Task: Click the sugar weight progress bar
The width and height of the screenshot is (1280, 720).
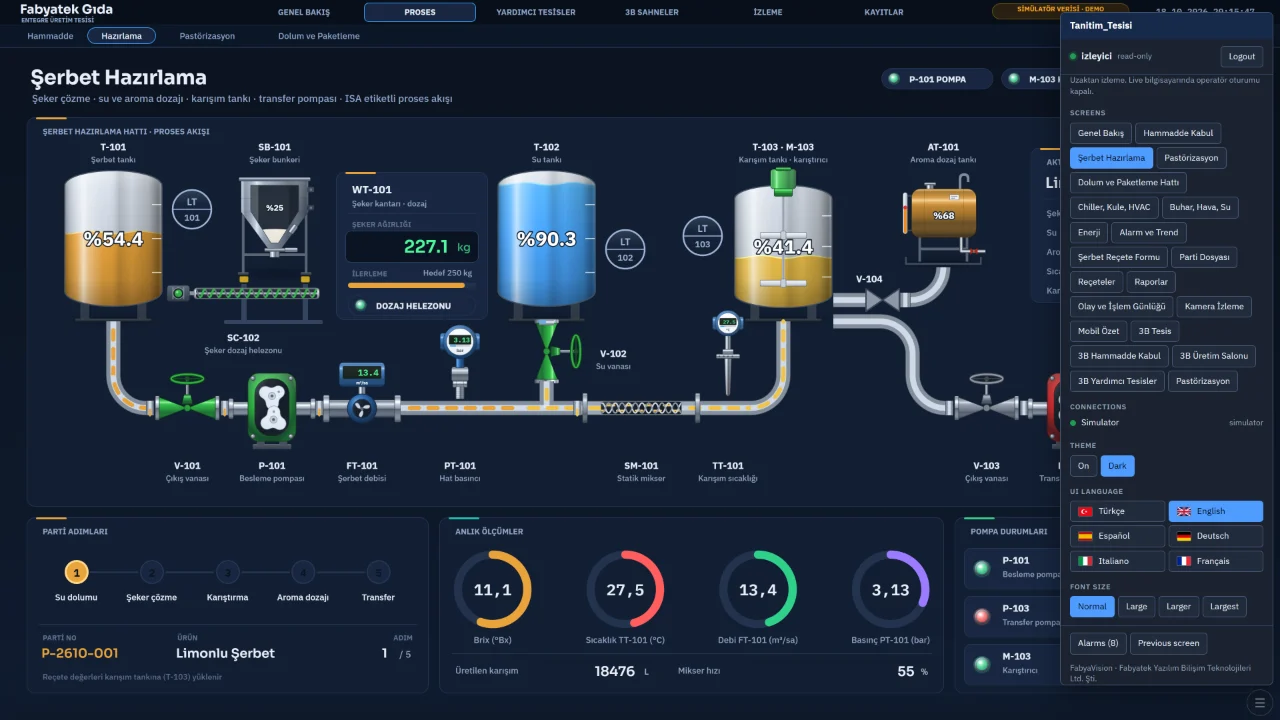Action: click(x=412, y=286)
